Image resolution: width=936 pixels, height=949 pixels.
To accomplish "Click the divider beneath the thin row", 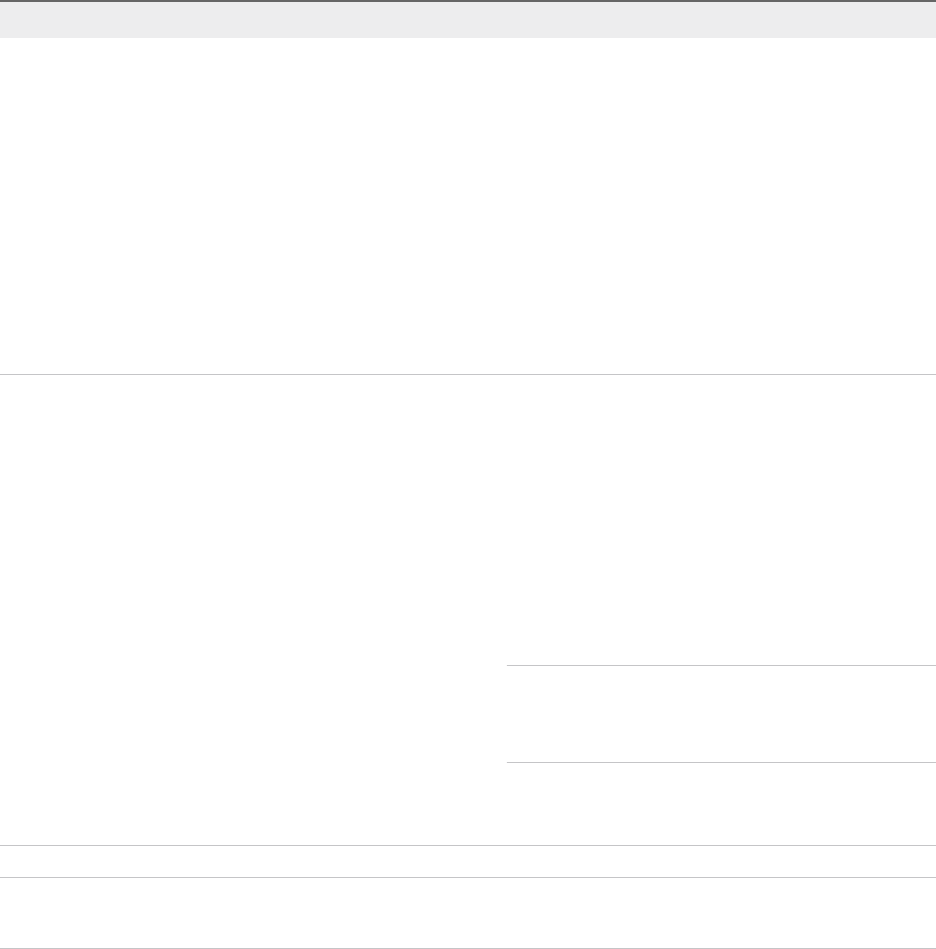I will coord(468,878).
